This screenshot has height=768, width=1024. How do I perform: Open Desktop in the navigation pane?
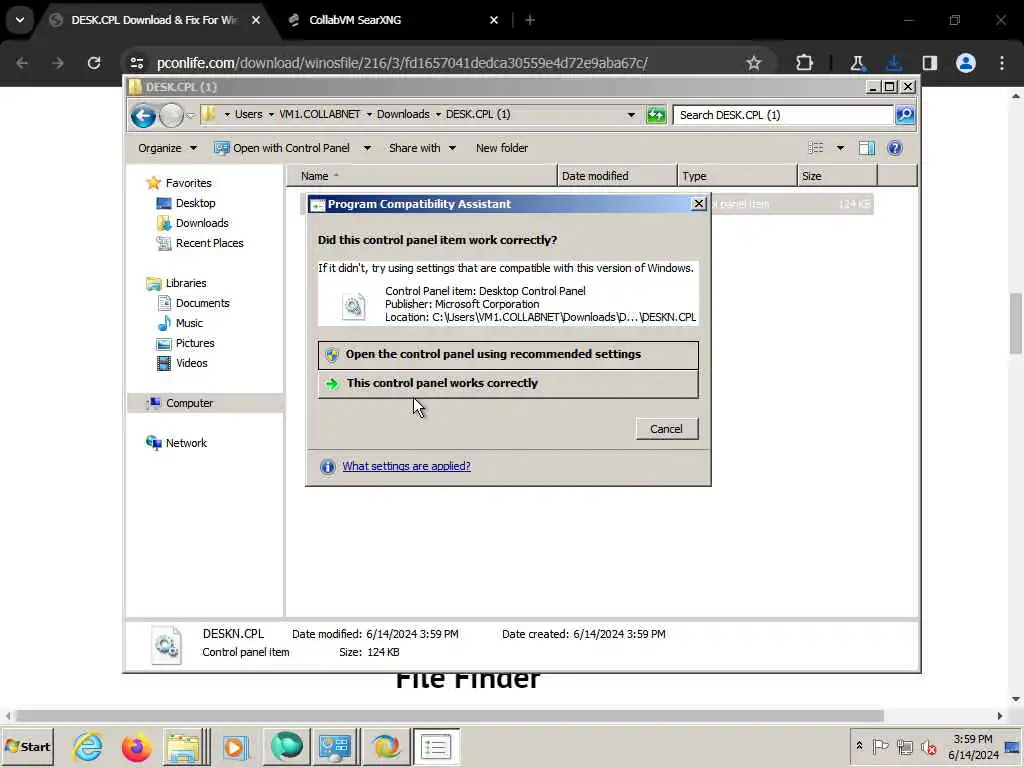coord(195,203)
